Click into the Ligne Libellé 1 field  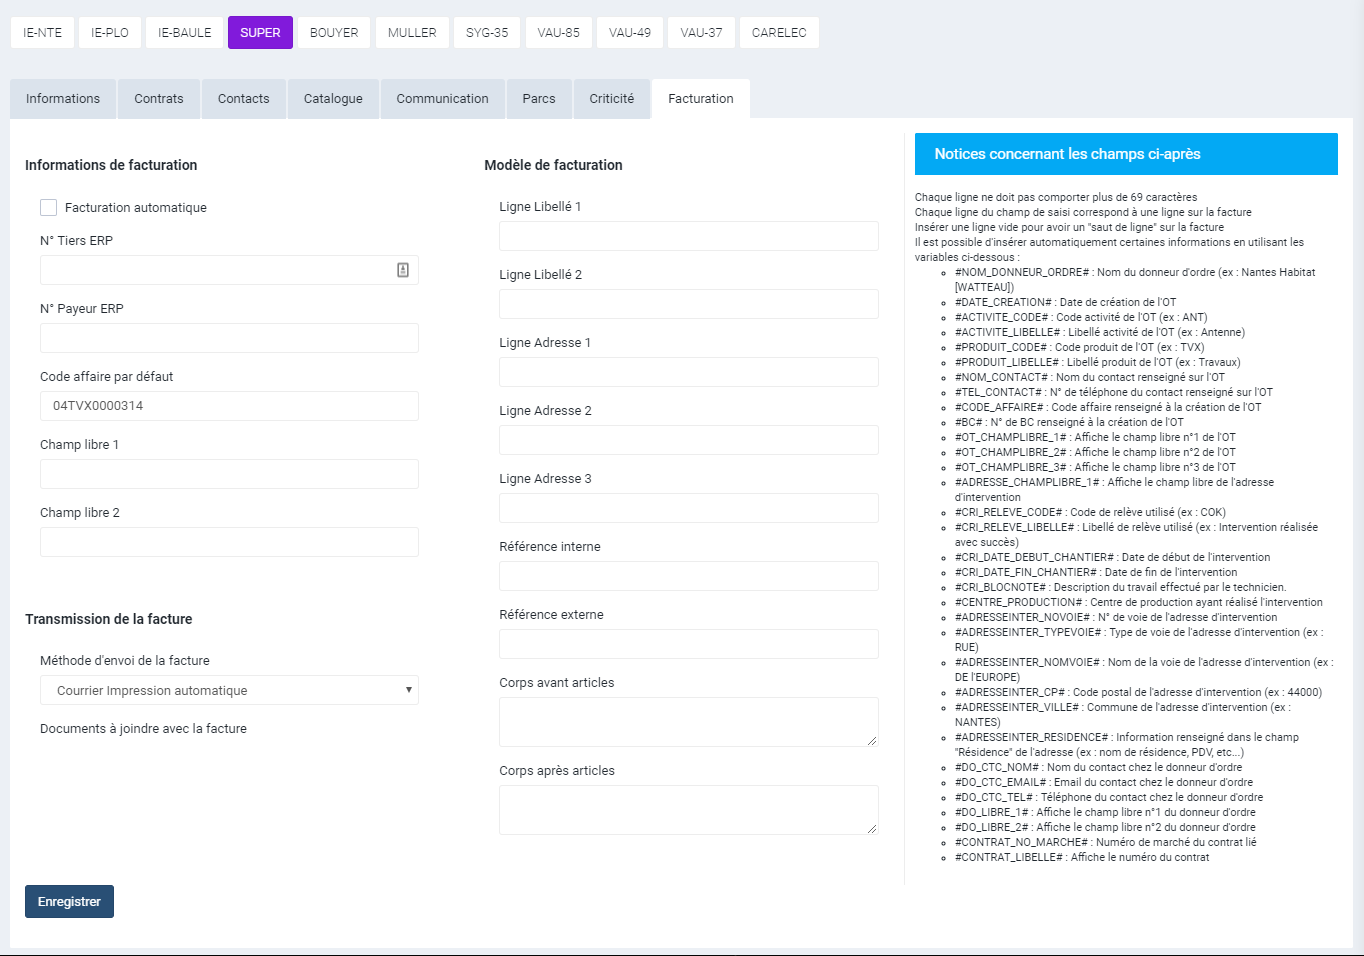(688, 236)
